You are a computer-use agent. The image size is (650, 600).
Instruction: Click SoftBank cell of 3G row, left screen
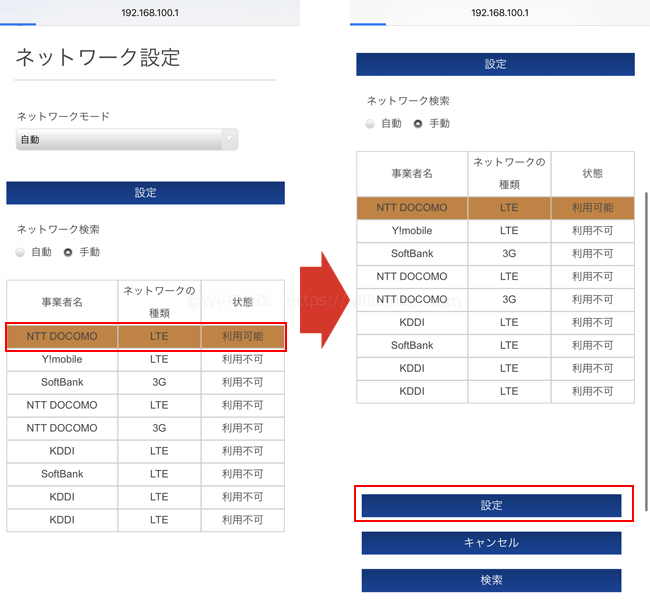pos(62,382)
